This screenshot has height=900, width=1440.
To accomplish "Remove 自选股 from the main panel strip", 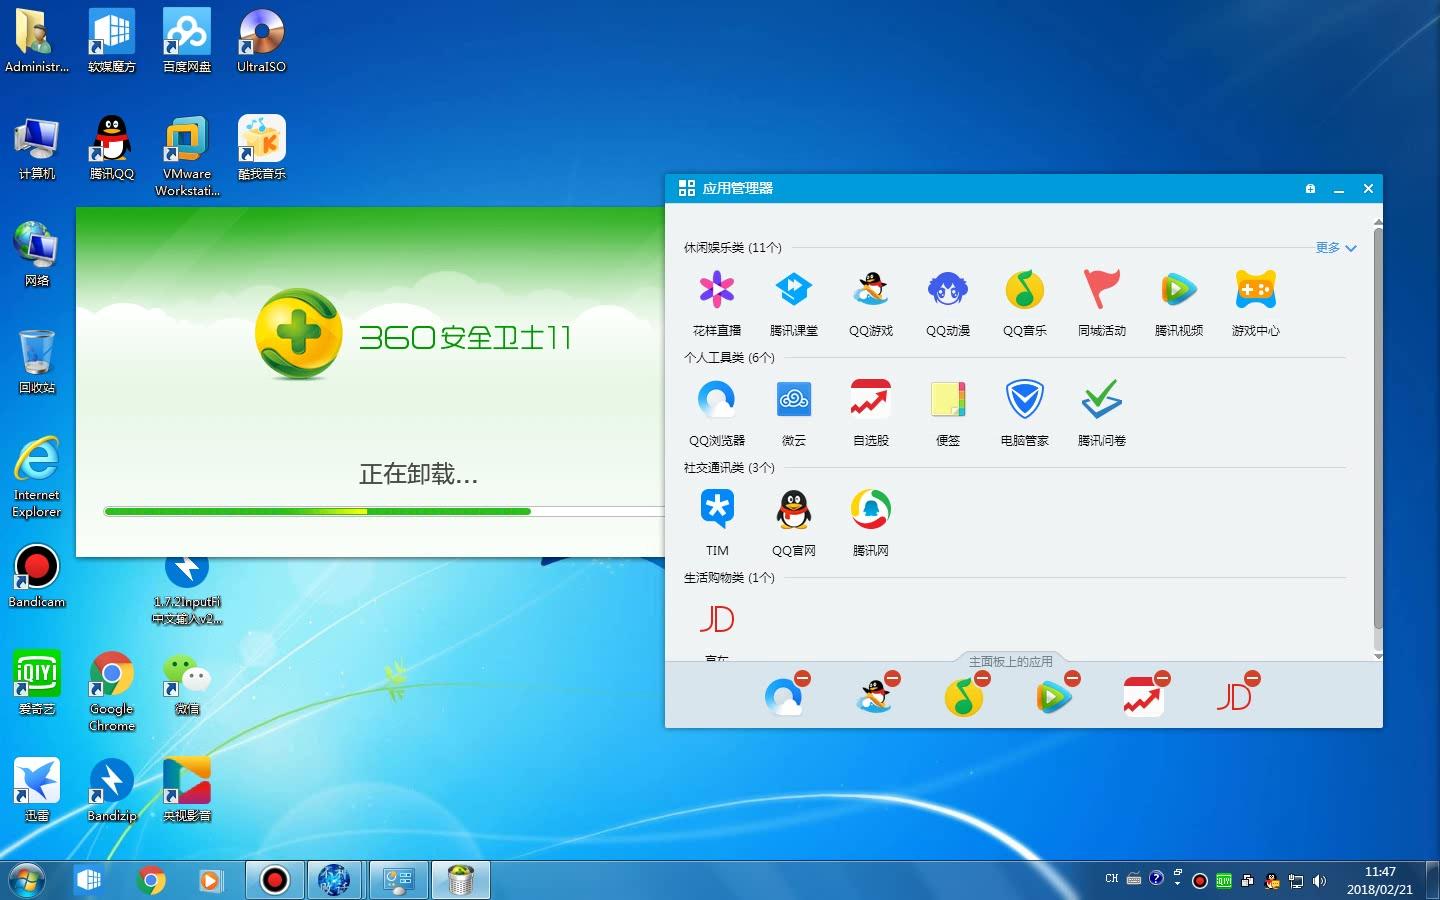I will pyautogui.click(x=1163, y=679).
